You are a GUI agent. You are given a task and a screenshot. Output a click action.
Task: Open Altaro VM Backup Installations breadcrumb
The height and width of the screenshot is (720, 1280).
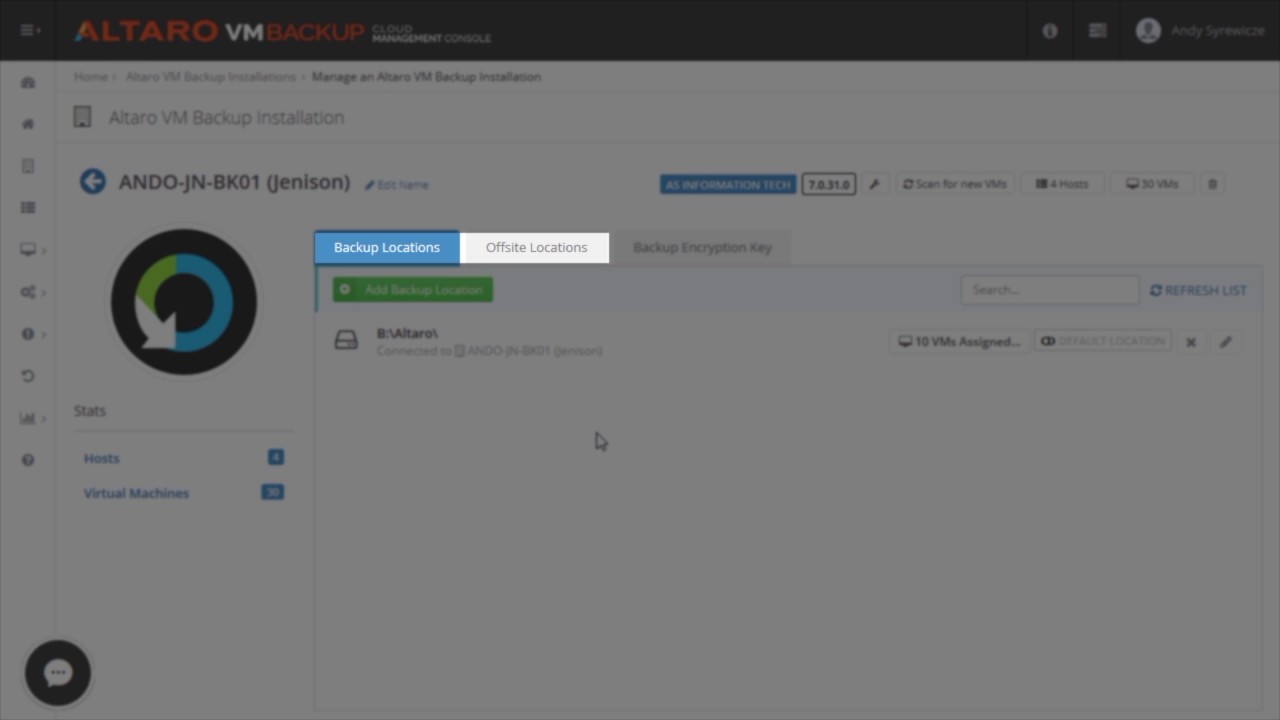[210, 77]
